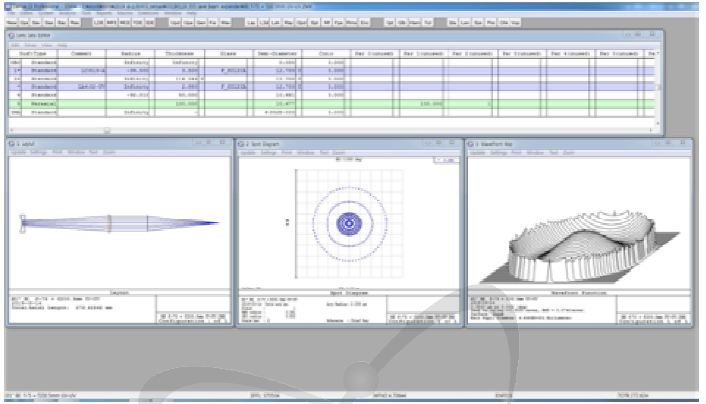Screen dimensions: 706x404
Task: Click the Radius column header
Action: click(x=130, y=54)
